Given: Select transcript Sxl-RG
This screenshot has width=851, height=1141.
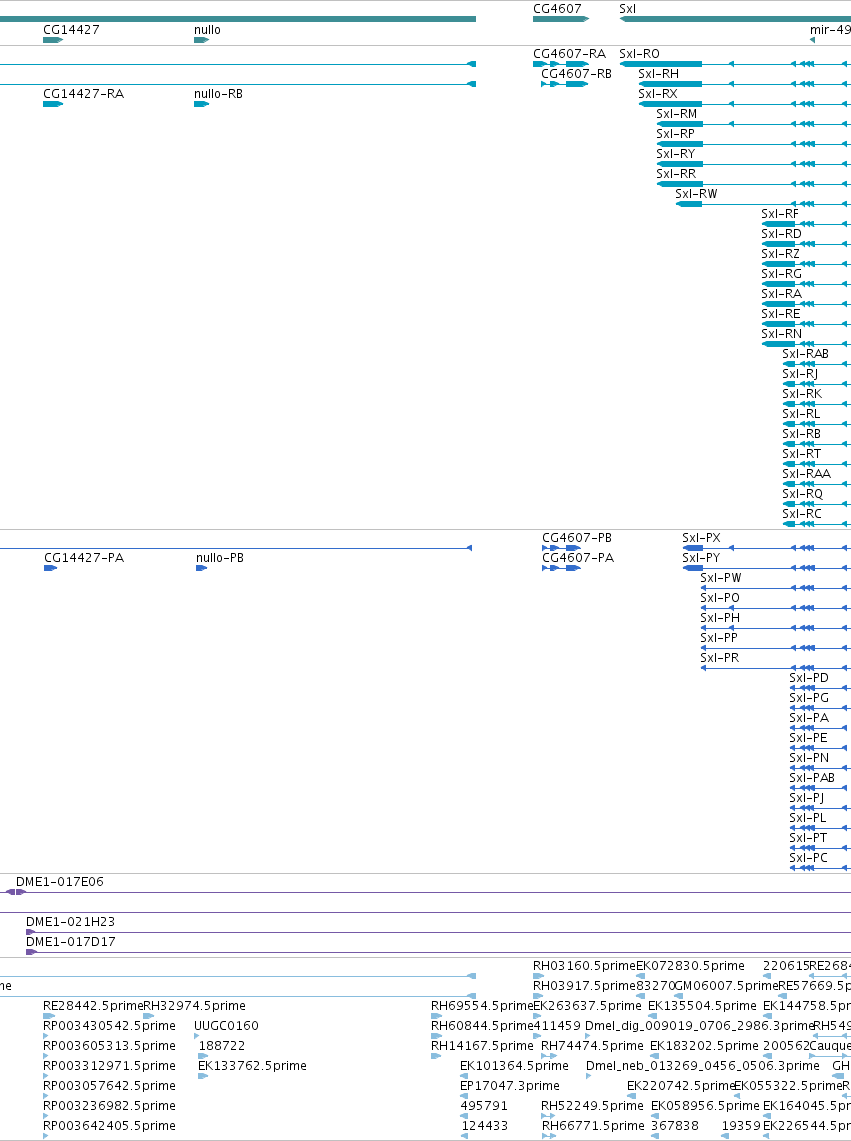Looking at the screenshot, I should (781, 274).
